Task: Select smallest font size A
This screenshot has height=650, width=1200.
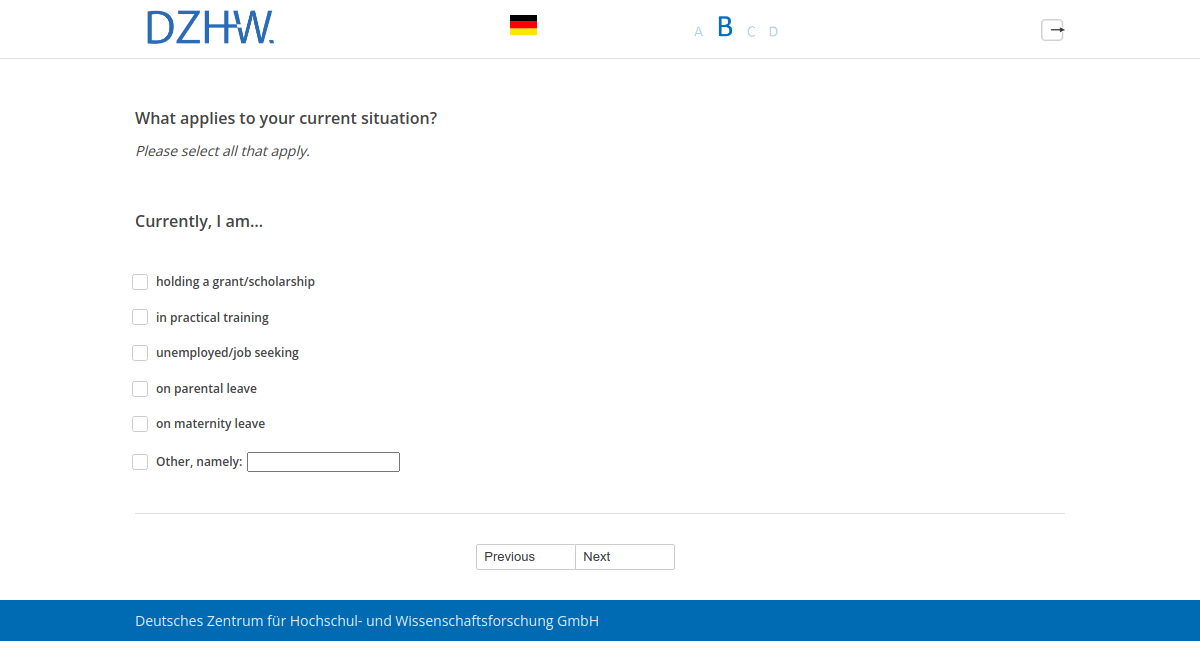Action: pos(698,32)
